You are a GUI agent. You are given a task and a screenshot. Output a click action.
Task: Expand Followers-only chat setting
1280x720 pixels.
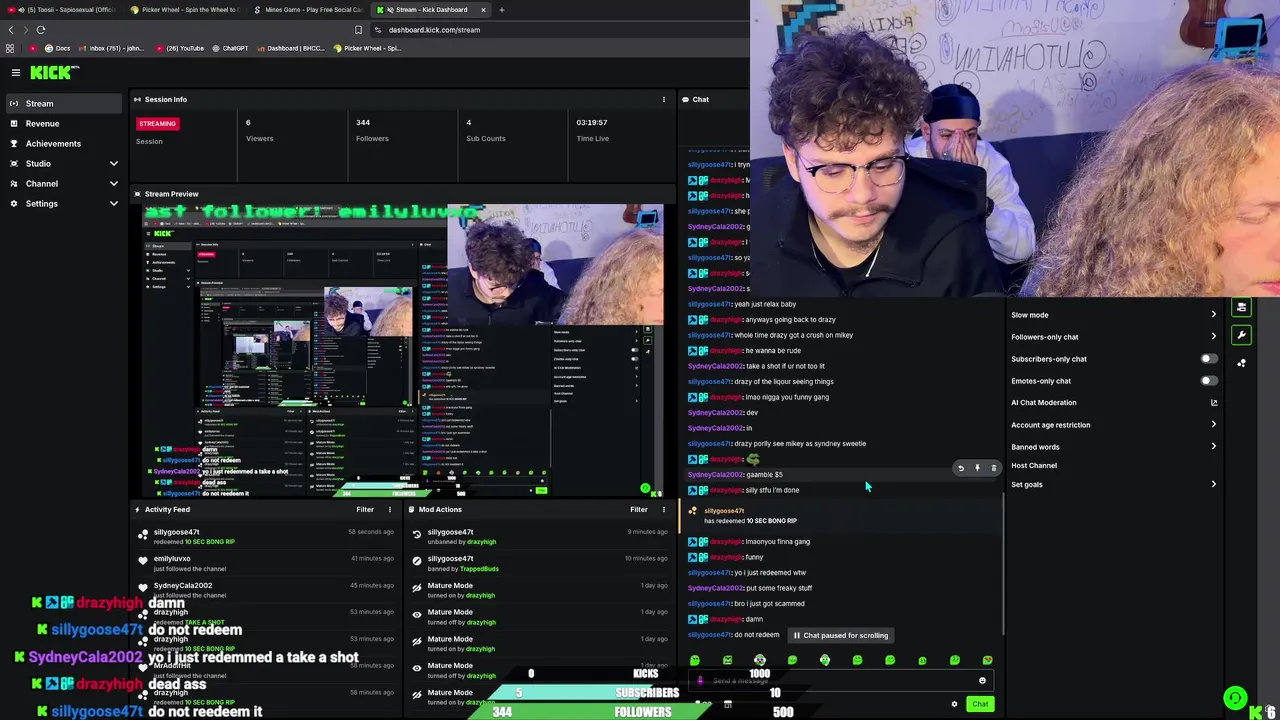(1114, 337)
